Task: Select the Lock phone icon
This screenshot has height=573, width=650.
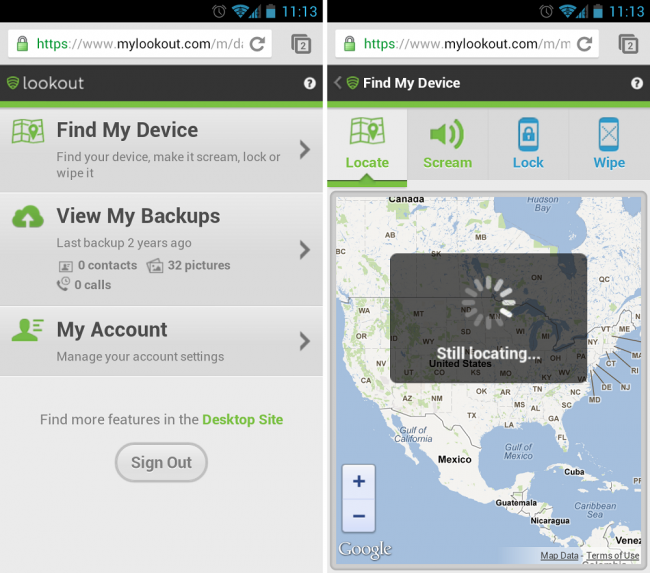Action: pos(528,134)
